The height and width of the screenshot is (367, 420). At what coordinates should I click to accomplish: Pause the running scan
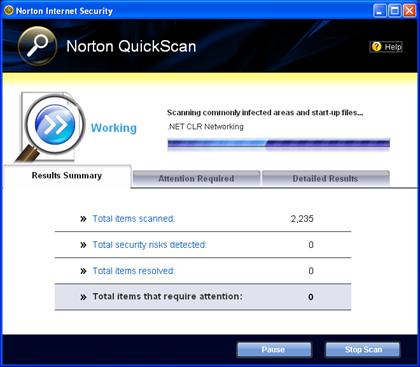point(274,349)
